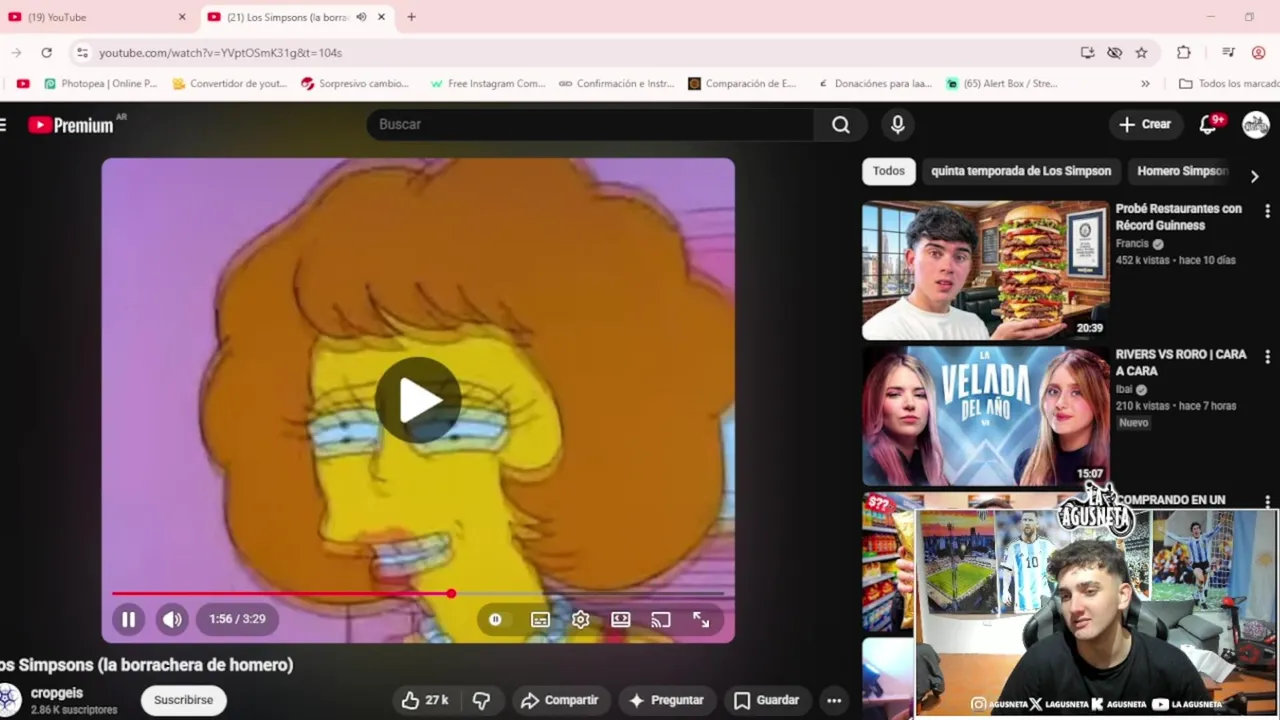
Task: Select quinta temporada de Los Simpson chip
Action: coord(1021,171)
